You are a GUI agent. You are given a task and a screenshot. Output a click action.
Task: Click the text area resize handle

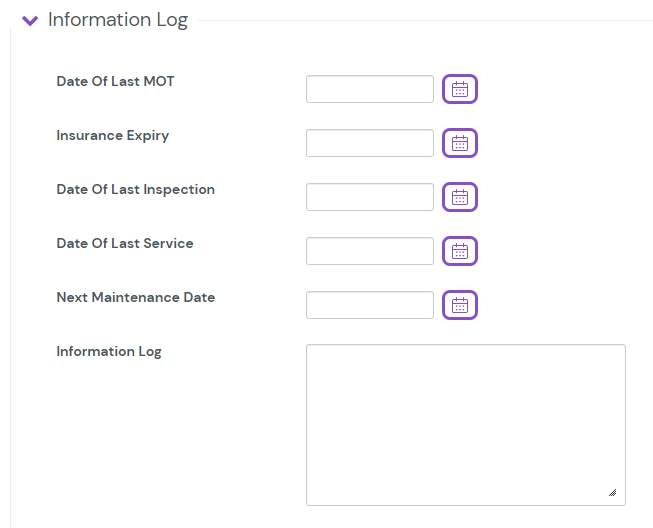tap(612, 492)
